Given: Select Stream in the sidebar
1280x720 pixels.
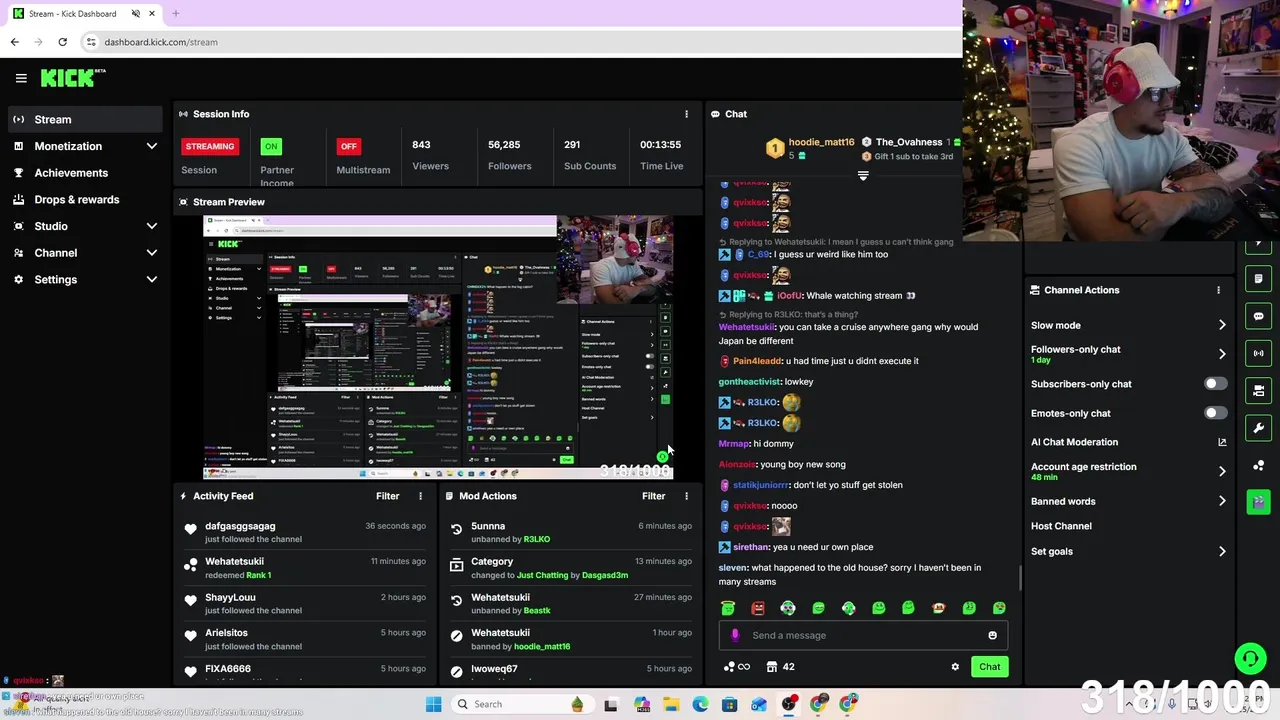Looking at the screenshot, I should point(83,120).
